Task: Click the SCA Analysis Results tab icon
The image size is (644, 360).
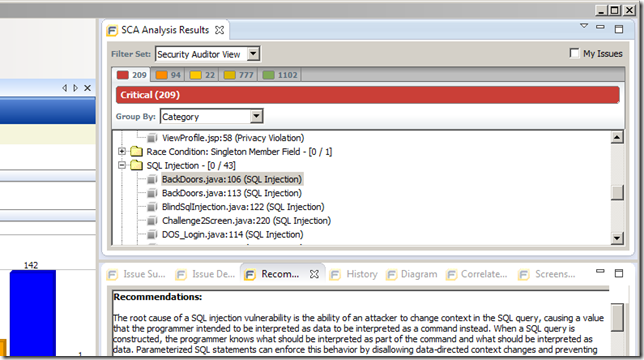Action: point(112,30)
